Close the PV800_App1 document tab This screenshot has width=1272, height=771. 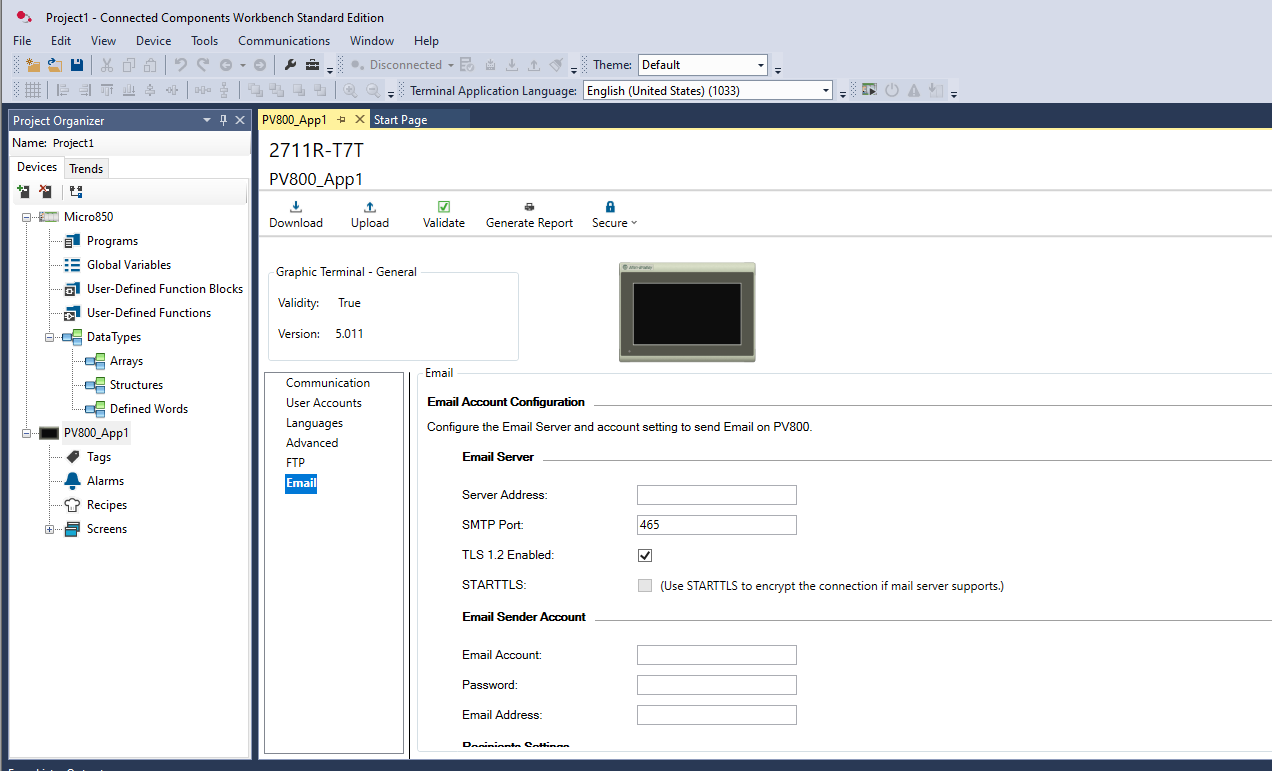[360, 120]
